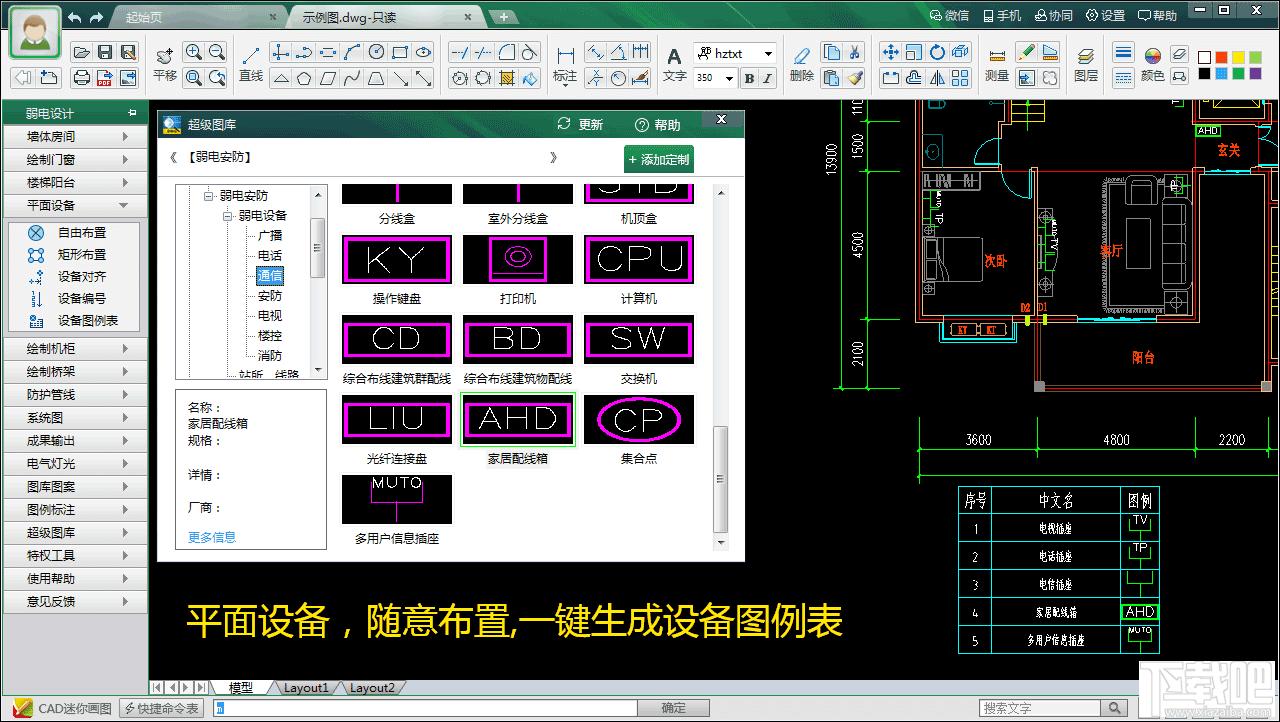Click the 确定 button in command bar
Viewport: 1280px width, 722px height.
[674, 708]
